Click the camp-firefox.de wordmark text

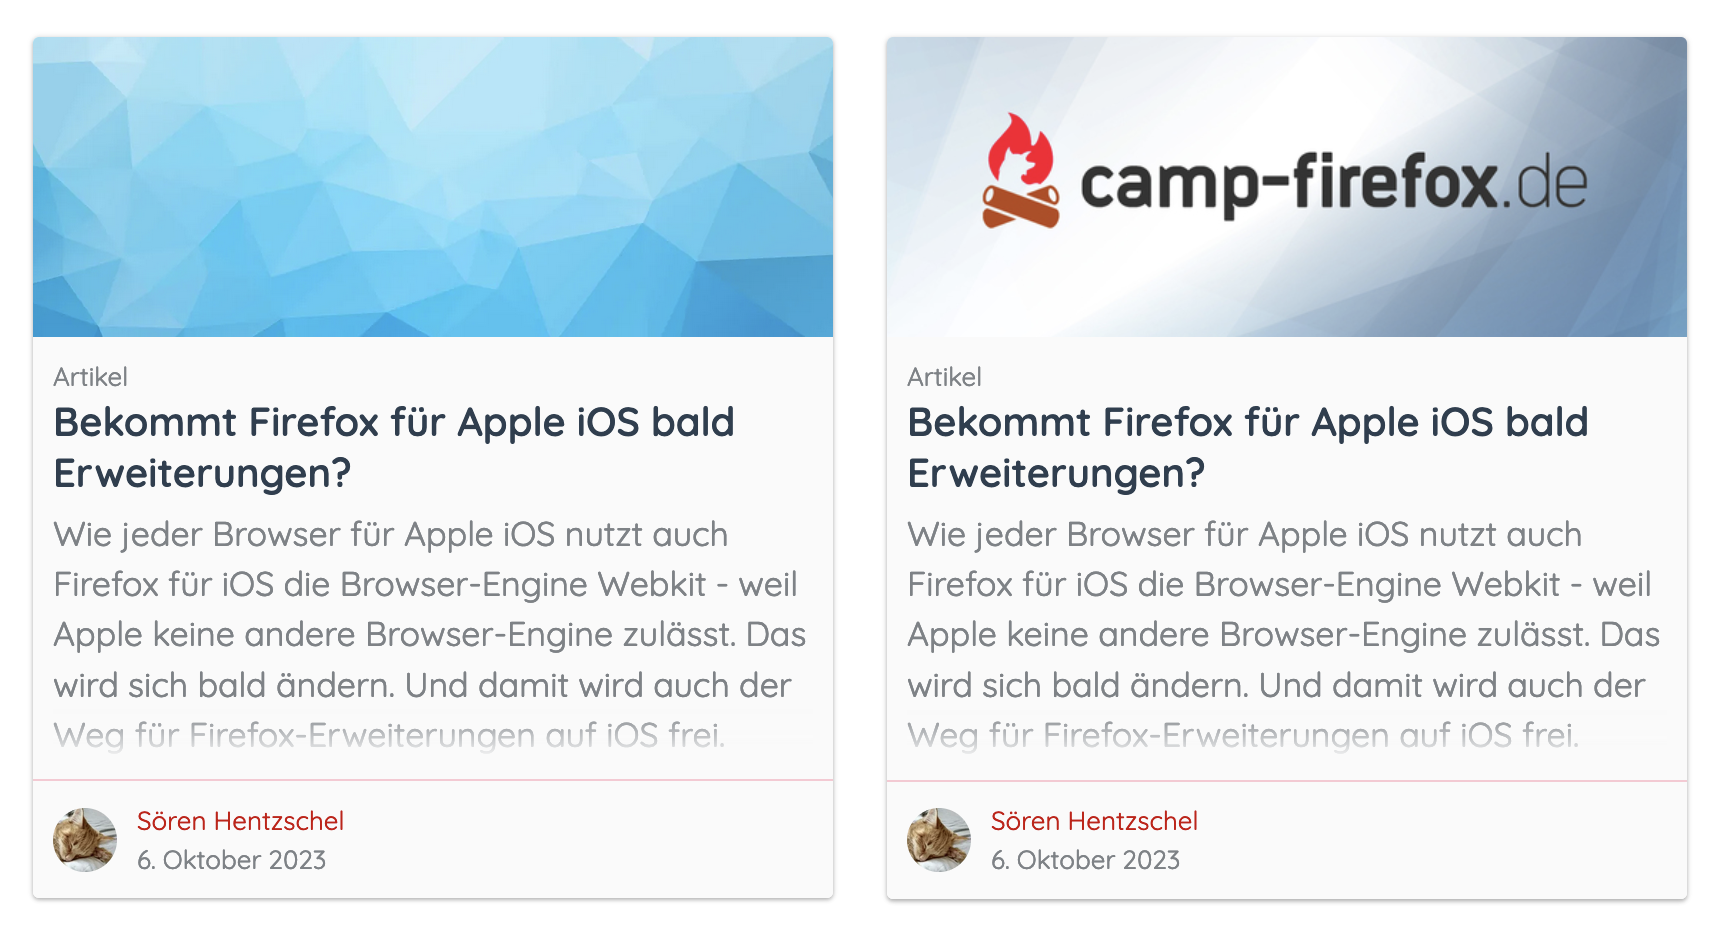click(x=1334, y=184)
